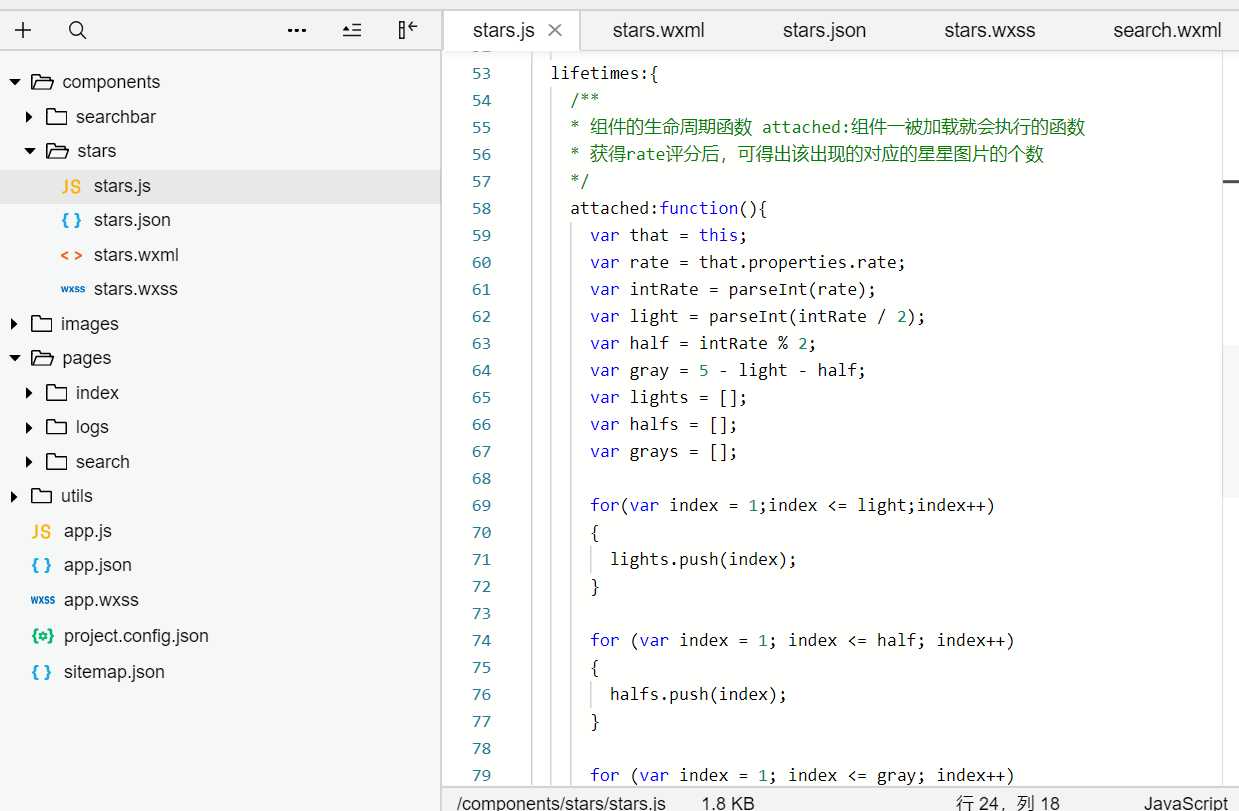This screenshot has width=1239, height=811.
Task: Click the wxss icon of app.wxss
Action: pos(42,600)
